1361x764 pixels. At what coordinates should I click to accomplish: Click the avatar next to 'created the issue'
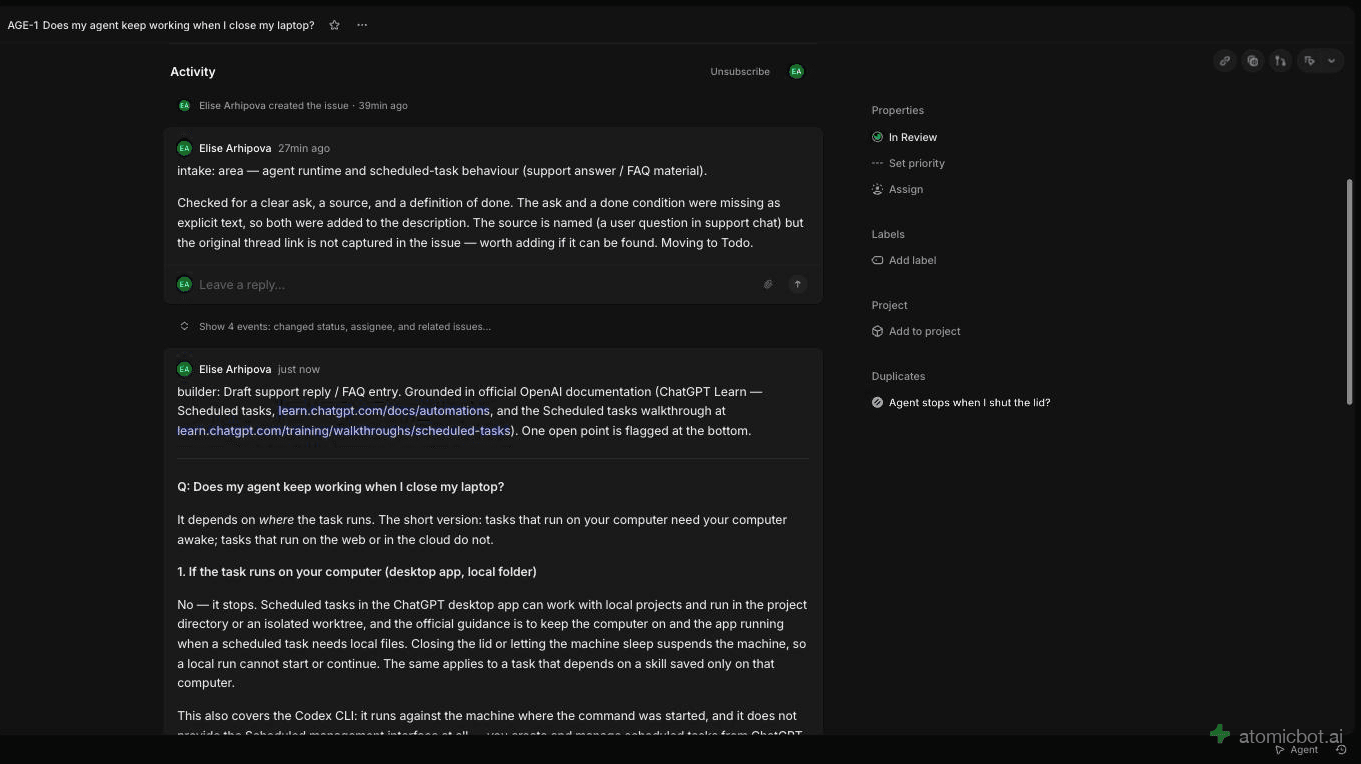[x=184, y=106]
